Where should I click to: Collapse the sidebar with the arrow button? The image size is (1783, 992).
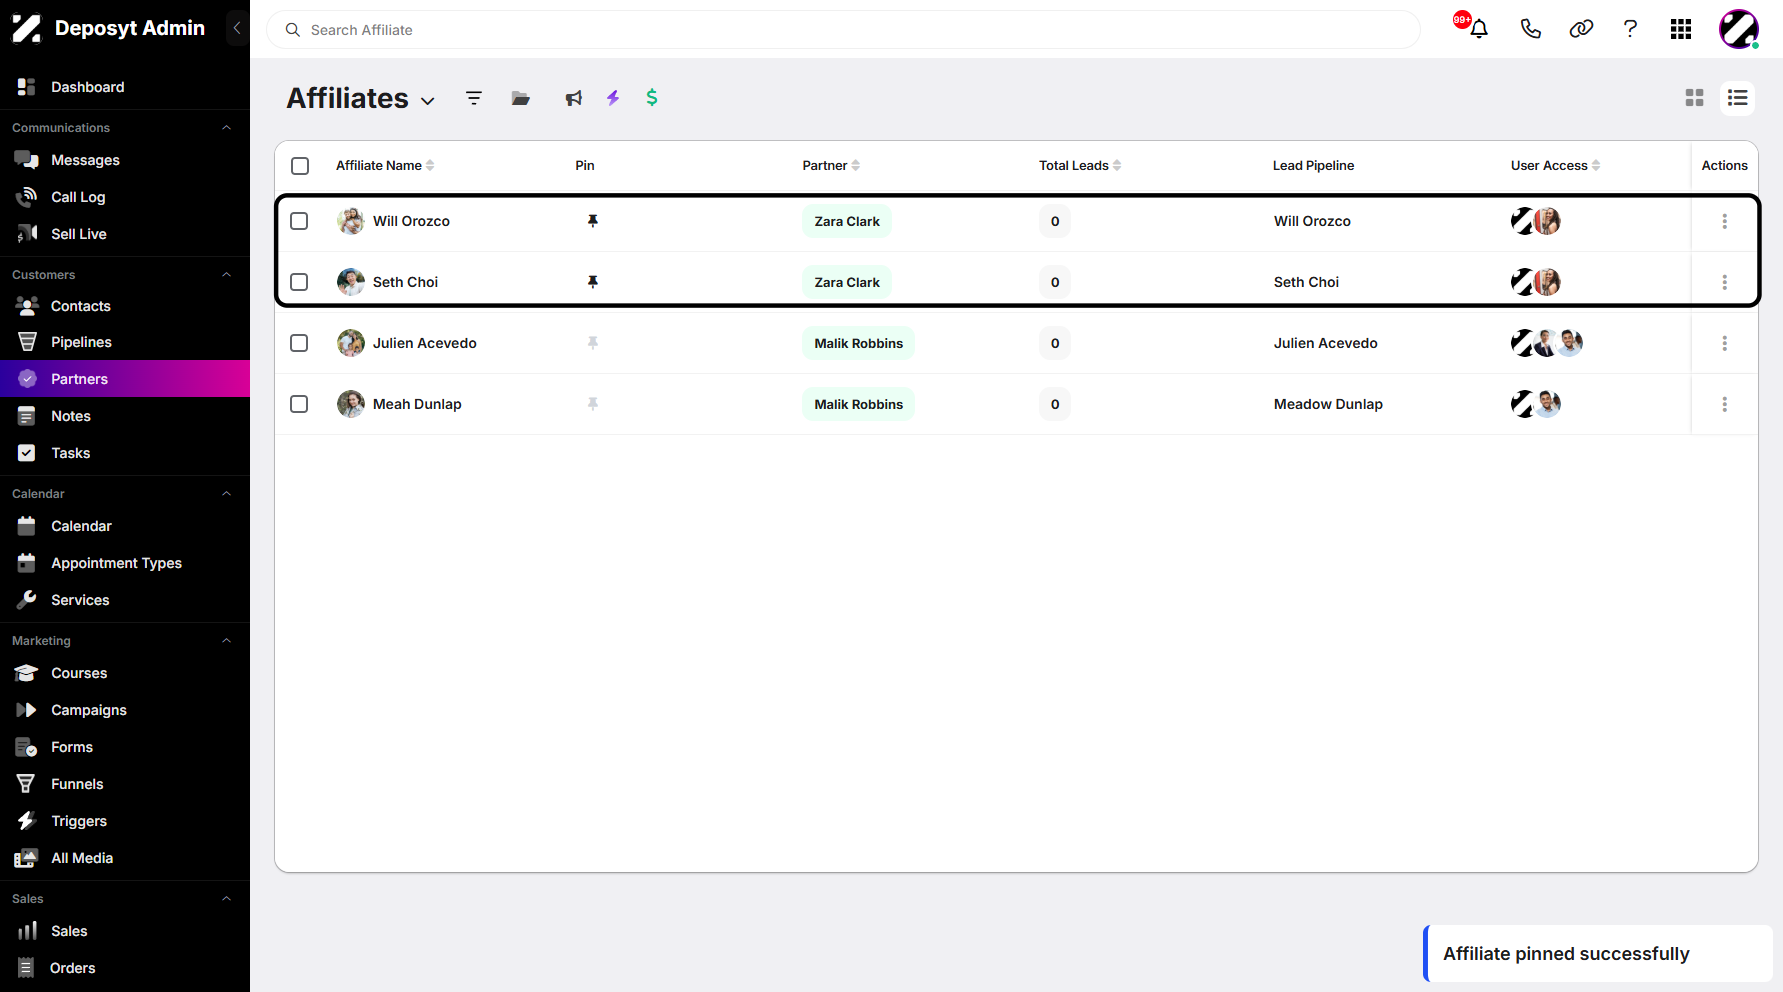tap(237, 28)
